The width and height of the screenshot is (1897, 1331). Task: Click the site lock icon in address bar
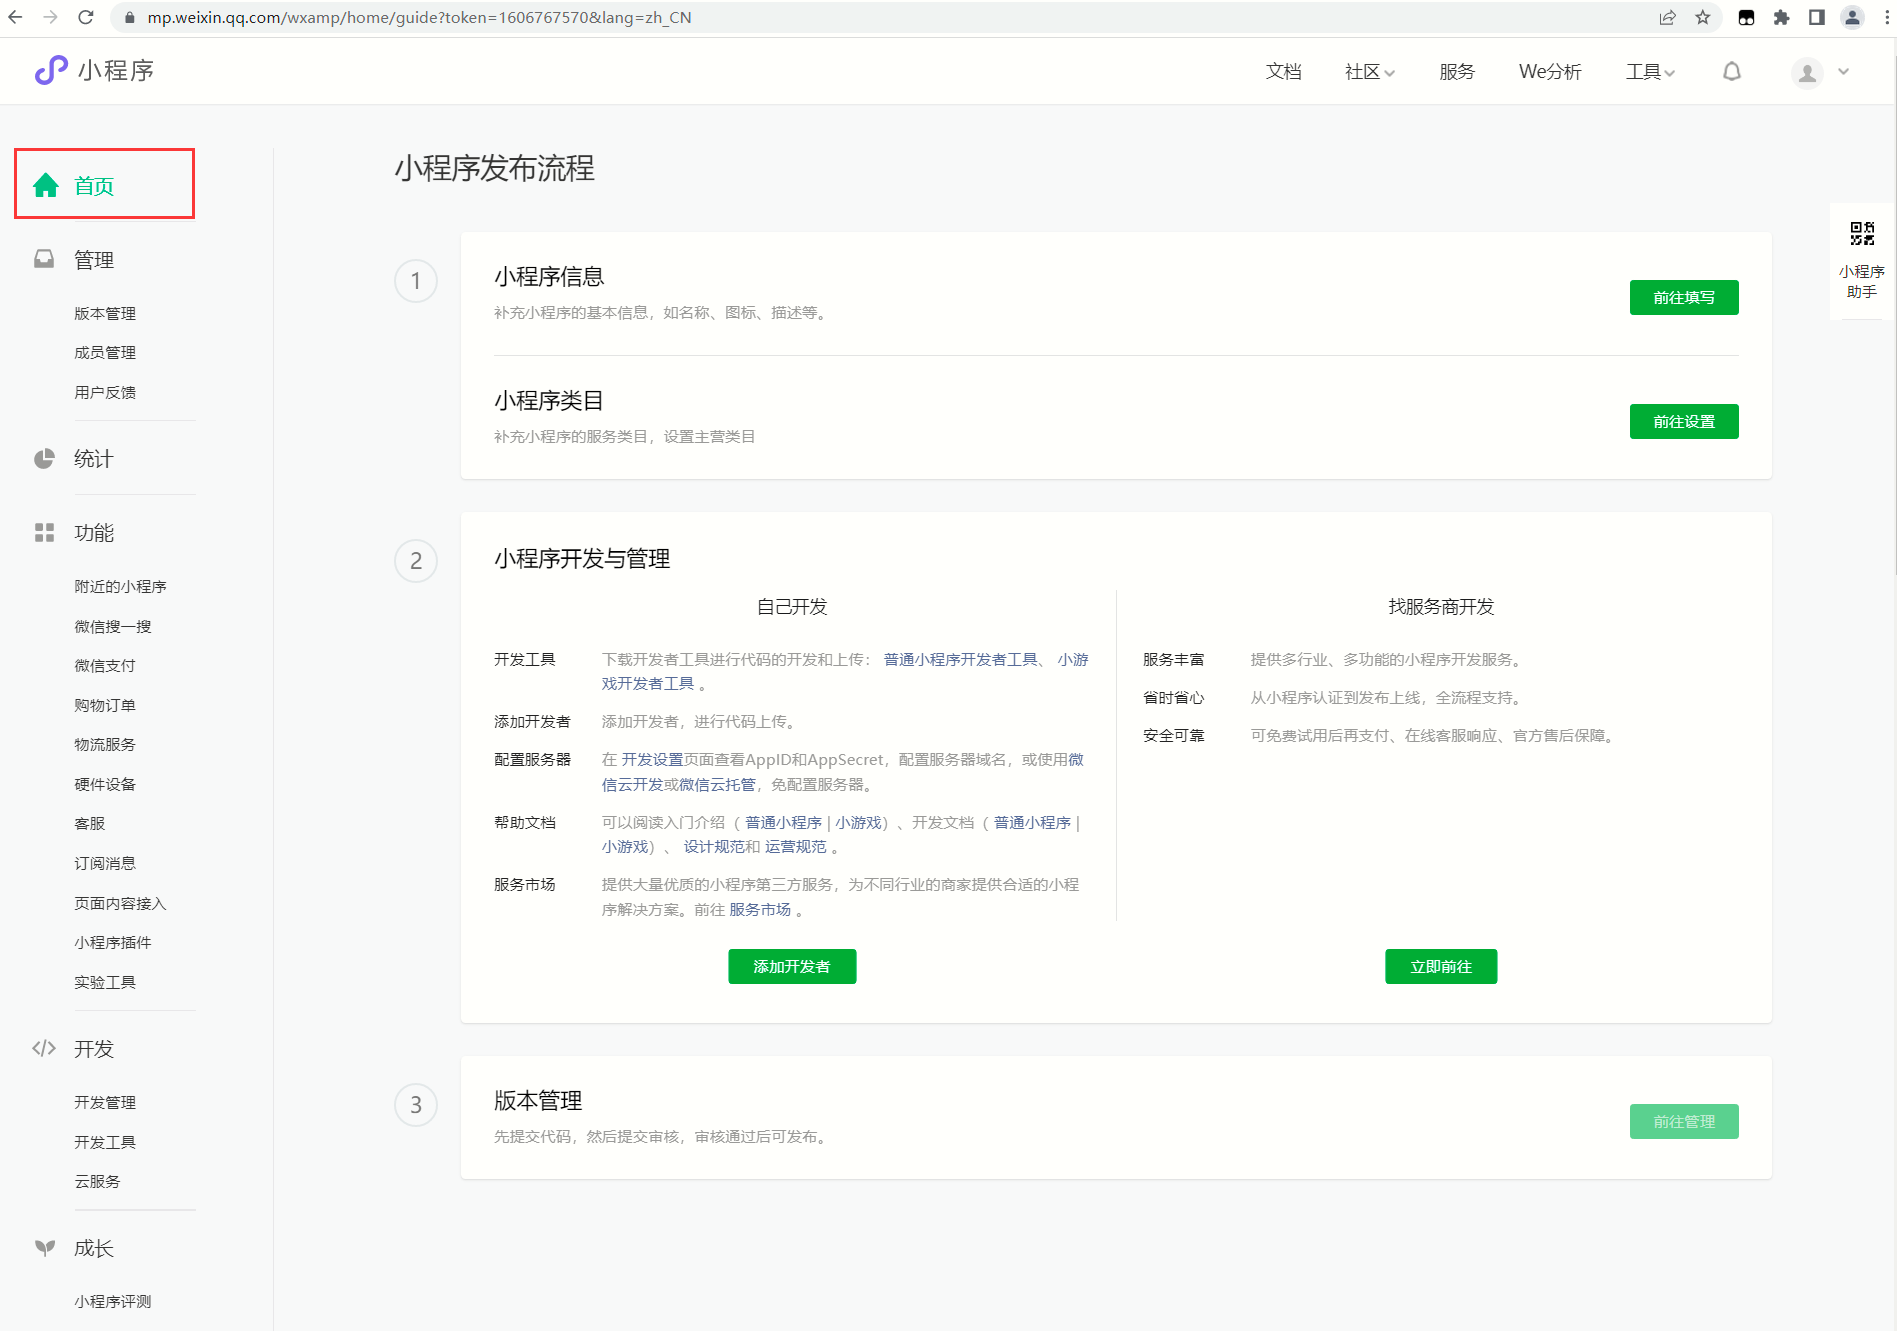(x=129, y=17)
